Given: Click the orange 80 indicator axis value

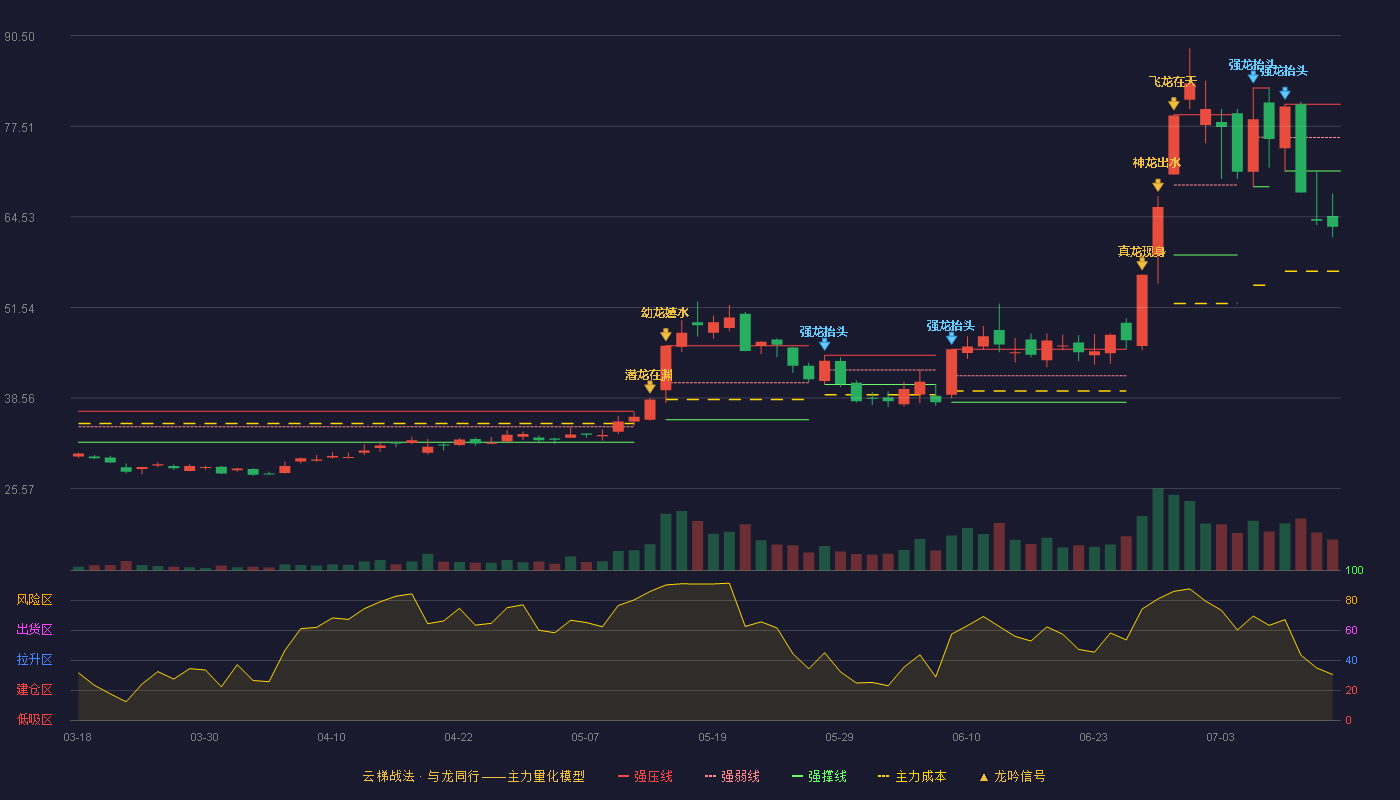Looking at the screenshot, I should [x=1351, y=600].
